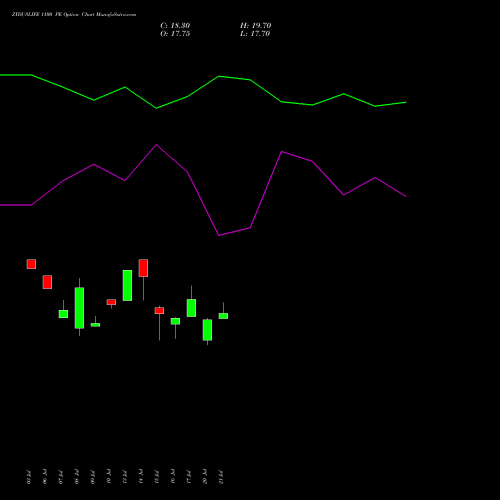Select the small green candle for 07 Jul
The image size is (500, 500).
click(x=63, y=314)
